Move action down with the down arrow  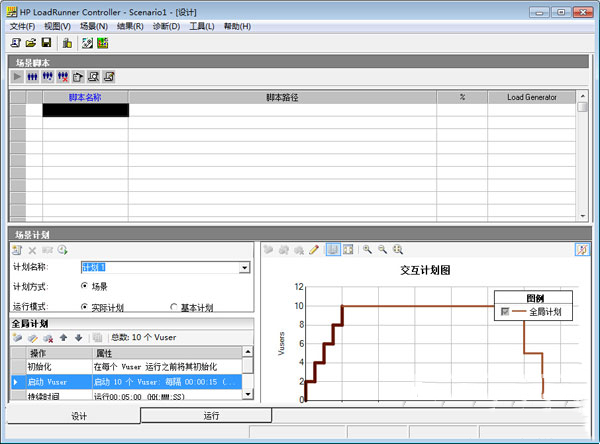(x=78, y=338)
